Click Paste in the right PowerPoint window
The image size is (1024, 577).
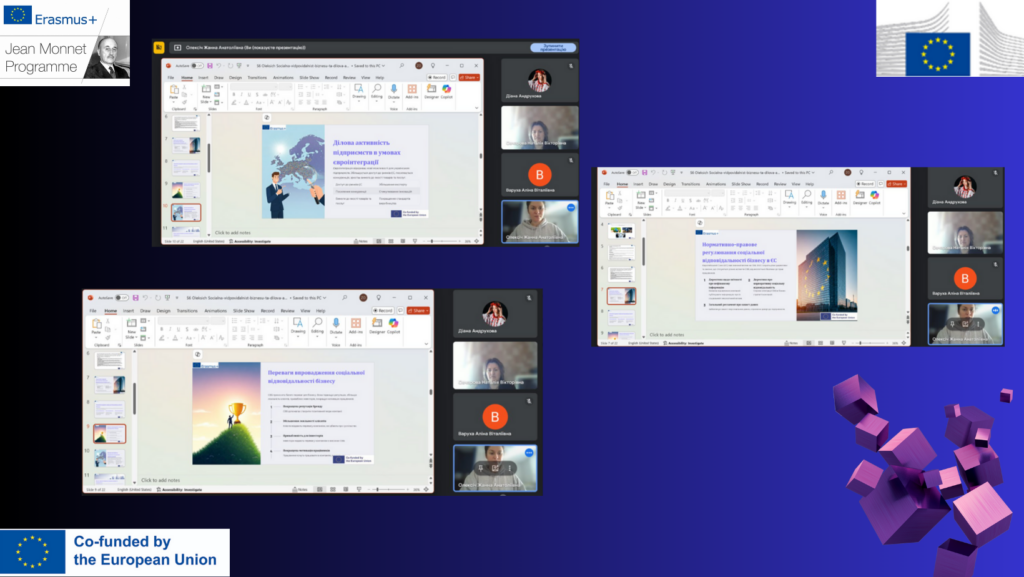point(609,198)
